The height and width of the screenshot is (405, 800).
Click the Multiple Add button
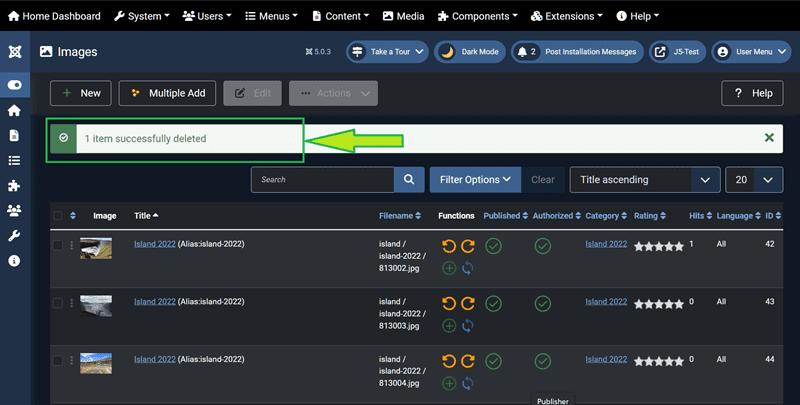pyautogui.click(x=166, y=93)
